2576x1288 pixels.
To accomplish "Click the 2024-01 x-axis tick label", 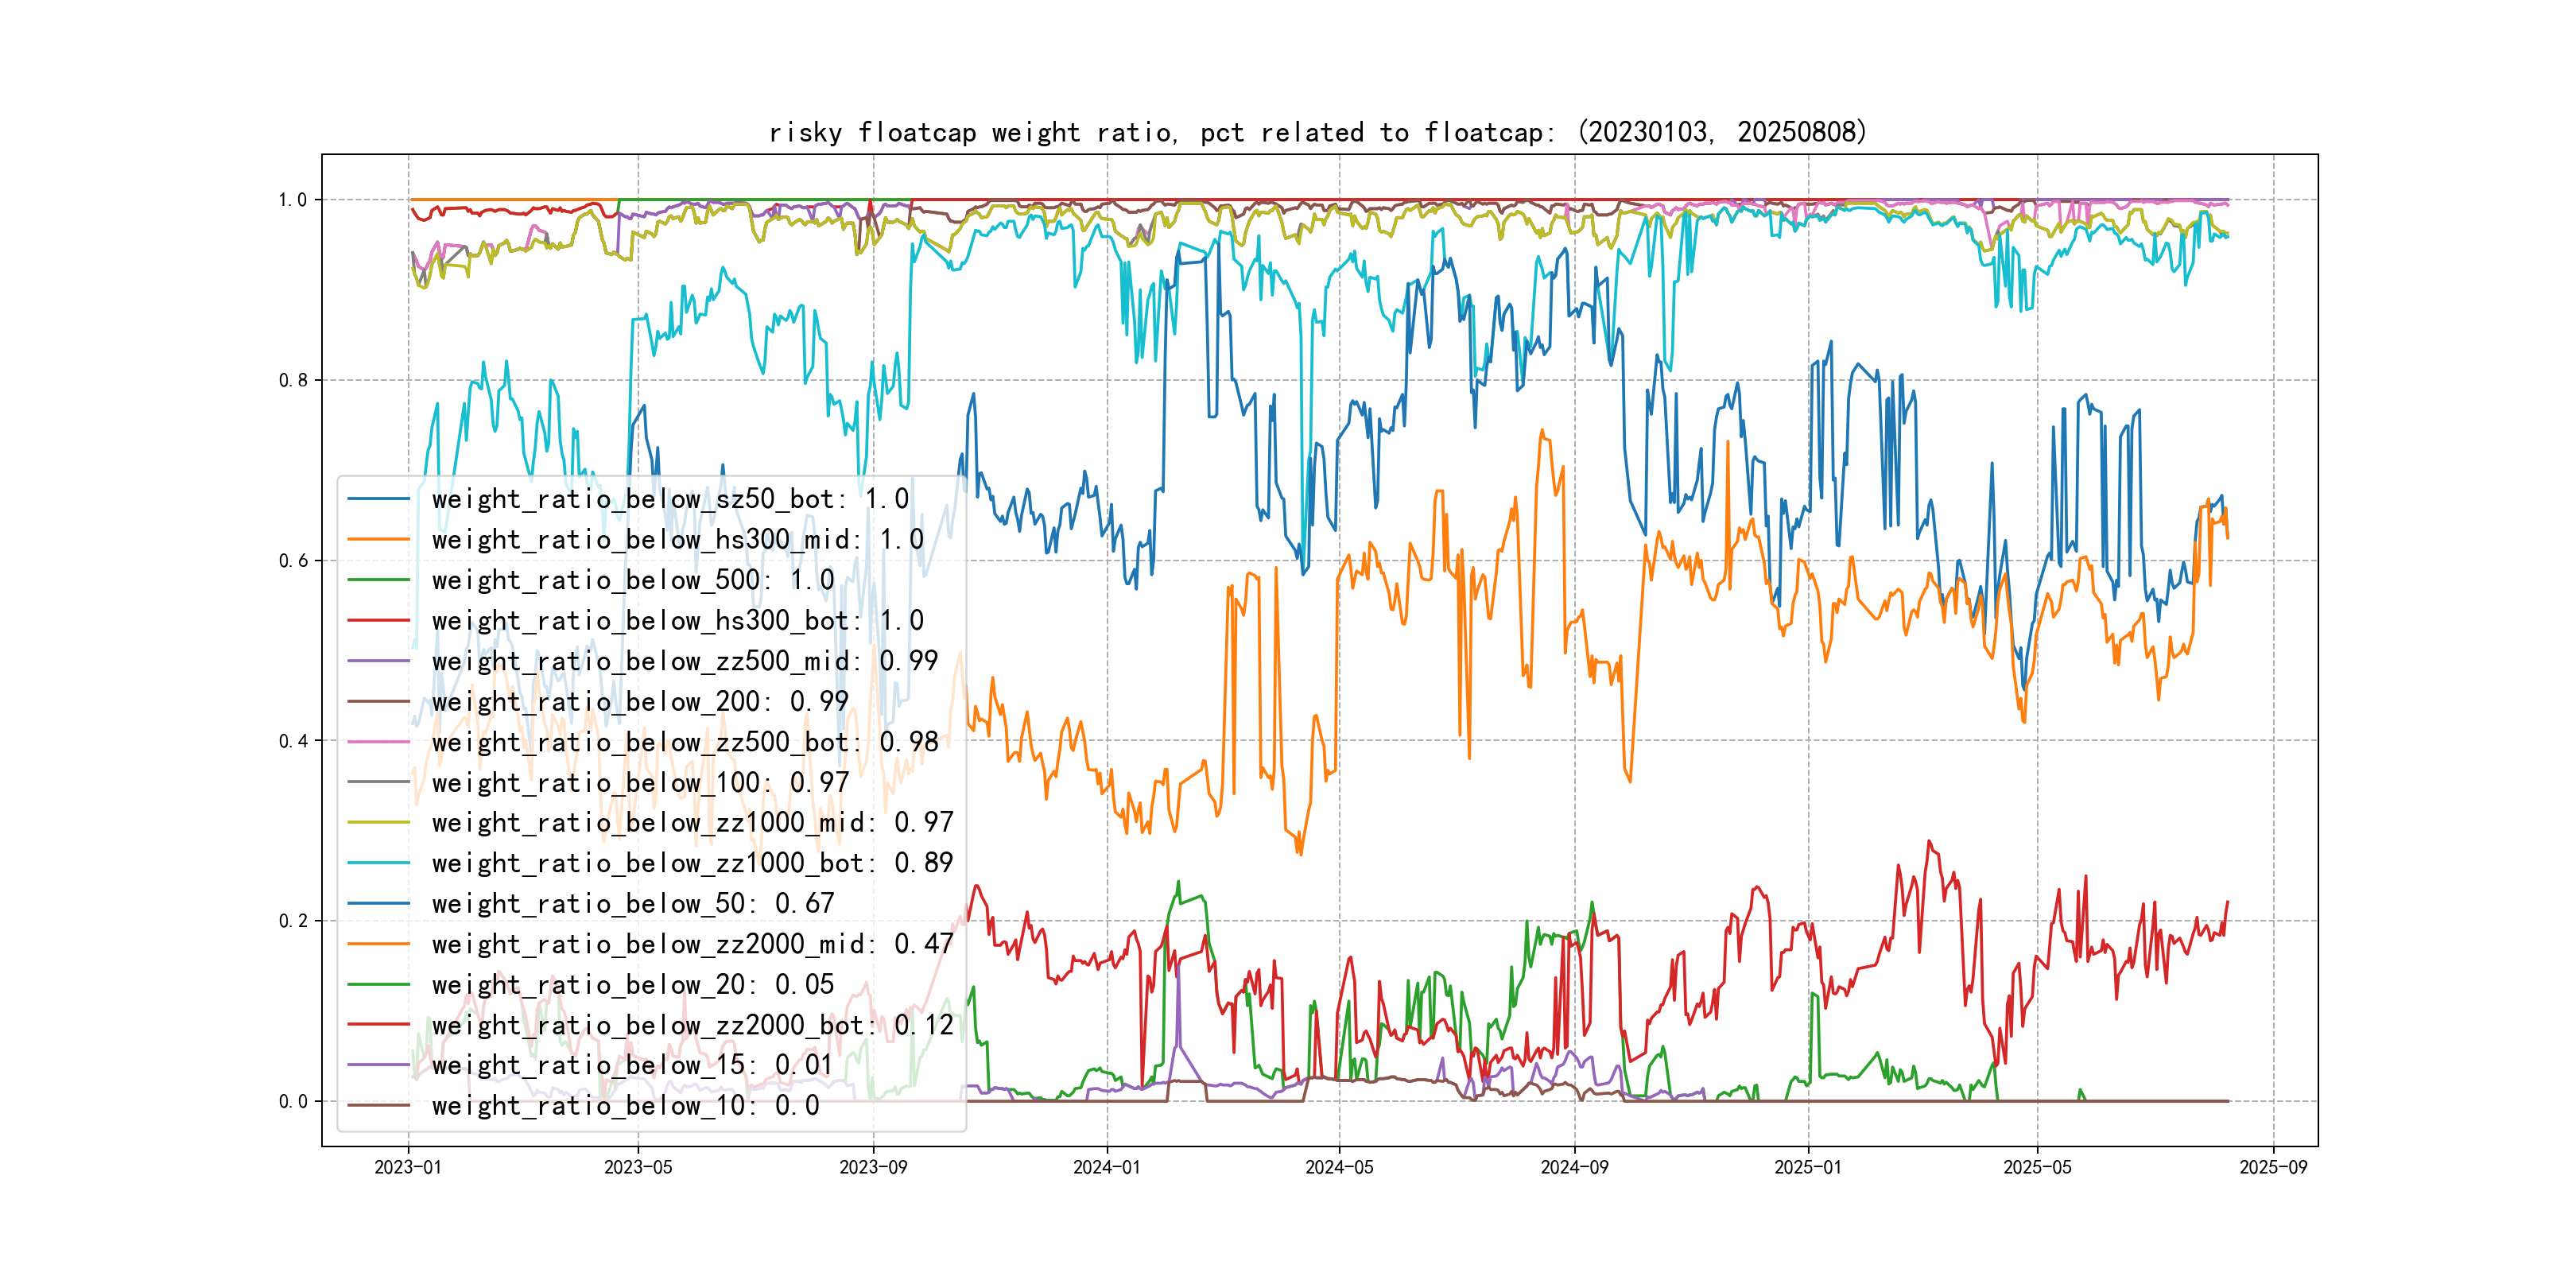I will point(1106,1167).
